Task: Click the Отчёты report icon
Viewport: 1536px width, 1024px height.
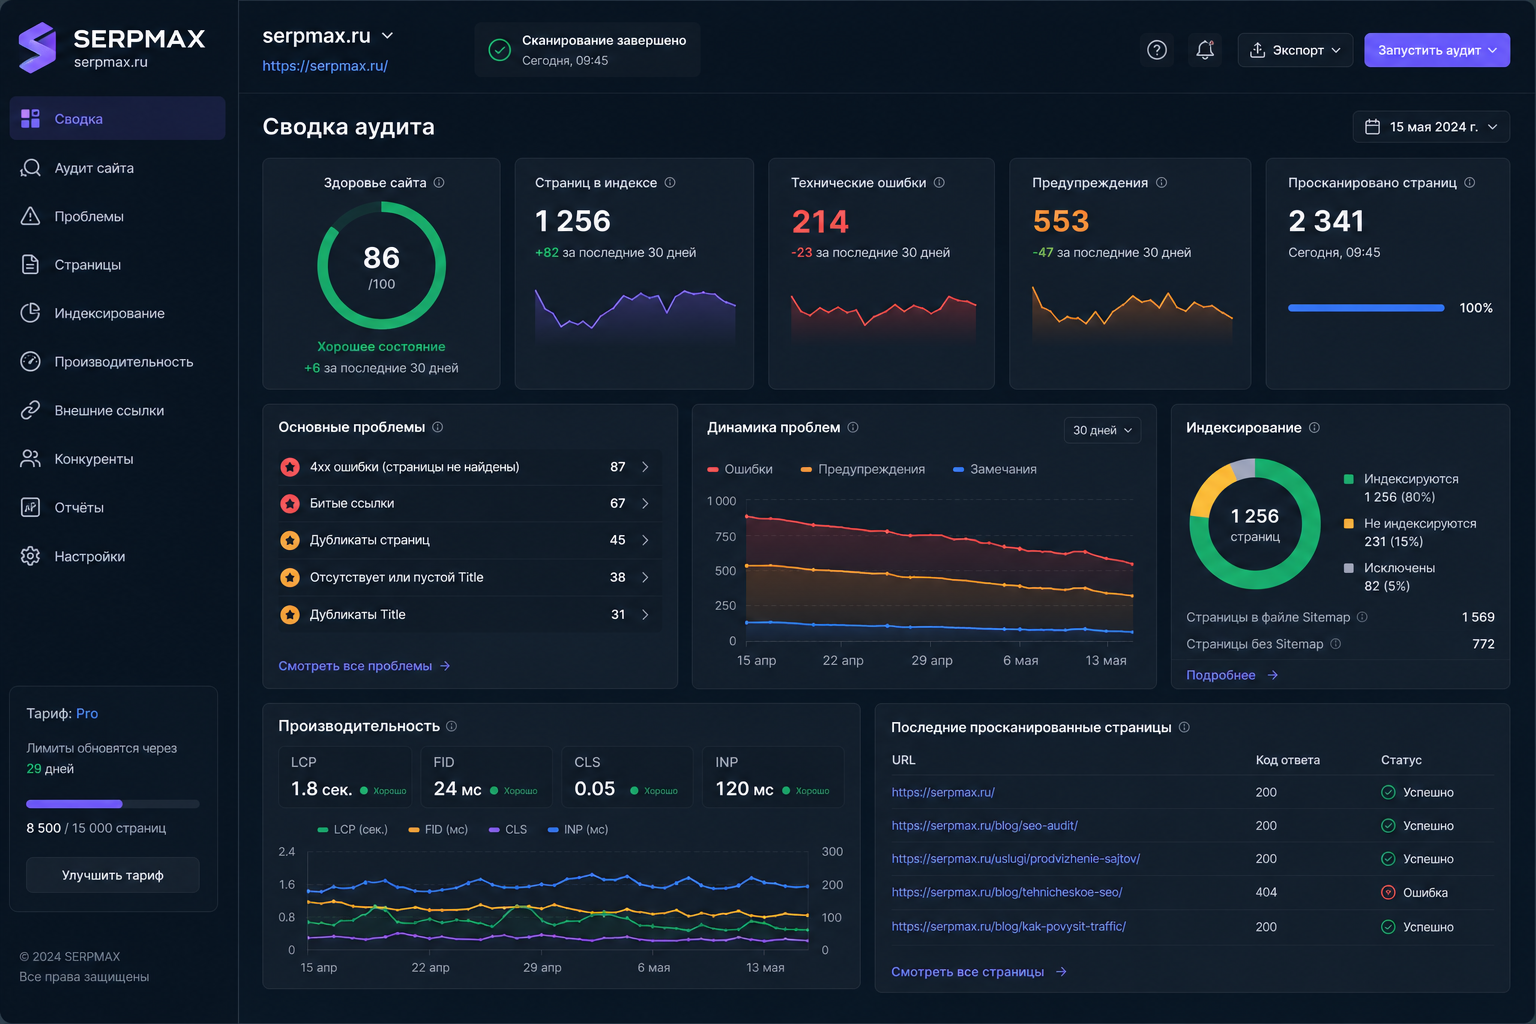Action: click(x=31, y=507)
